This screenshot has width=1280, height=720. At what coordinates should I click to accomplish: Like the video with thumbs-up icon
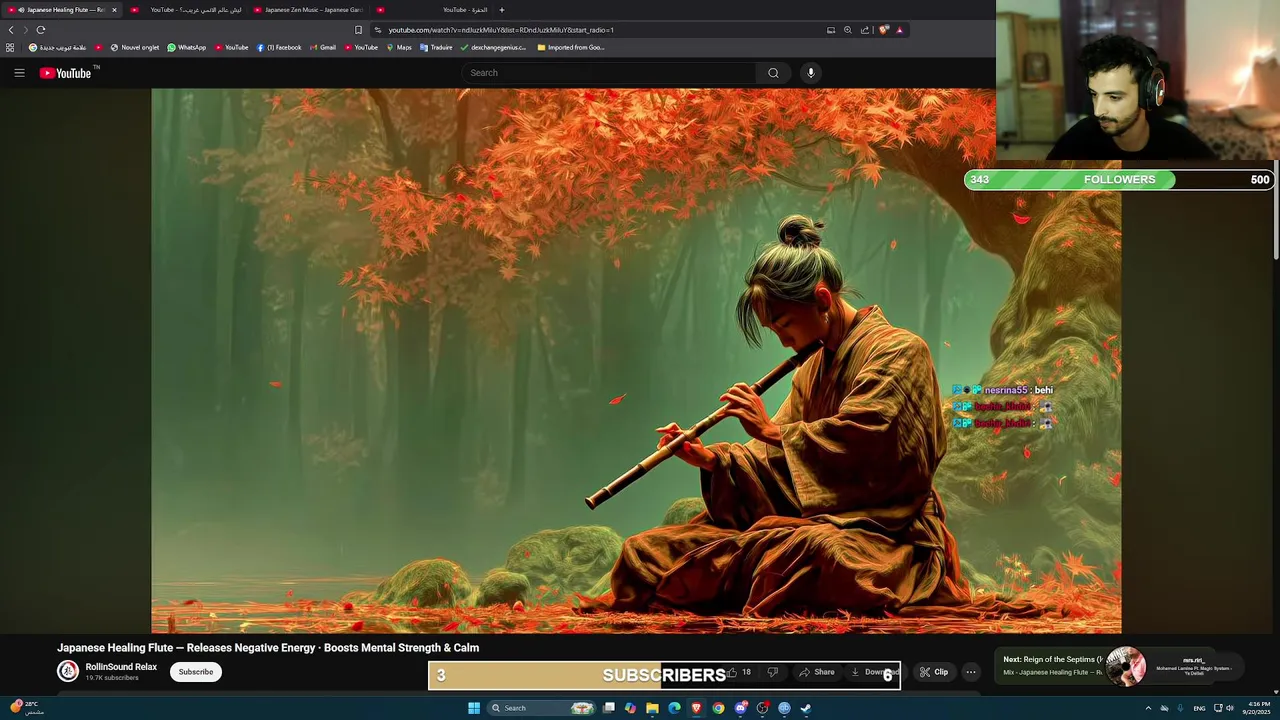[x=732, y=672]
